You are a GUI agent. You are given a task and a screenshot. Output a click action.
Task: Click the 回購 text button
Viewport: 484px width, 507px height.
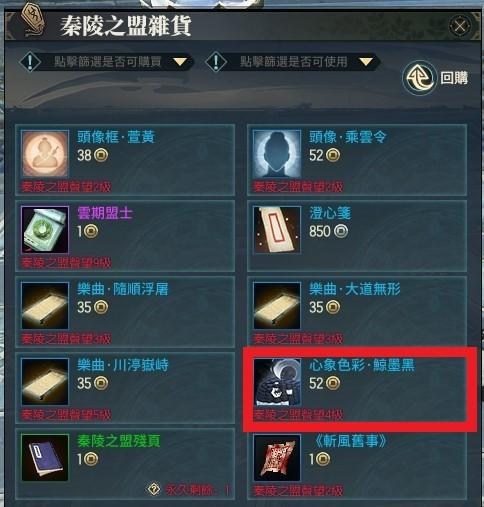(x=454, y=78)
